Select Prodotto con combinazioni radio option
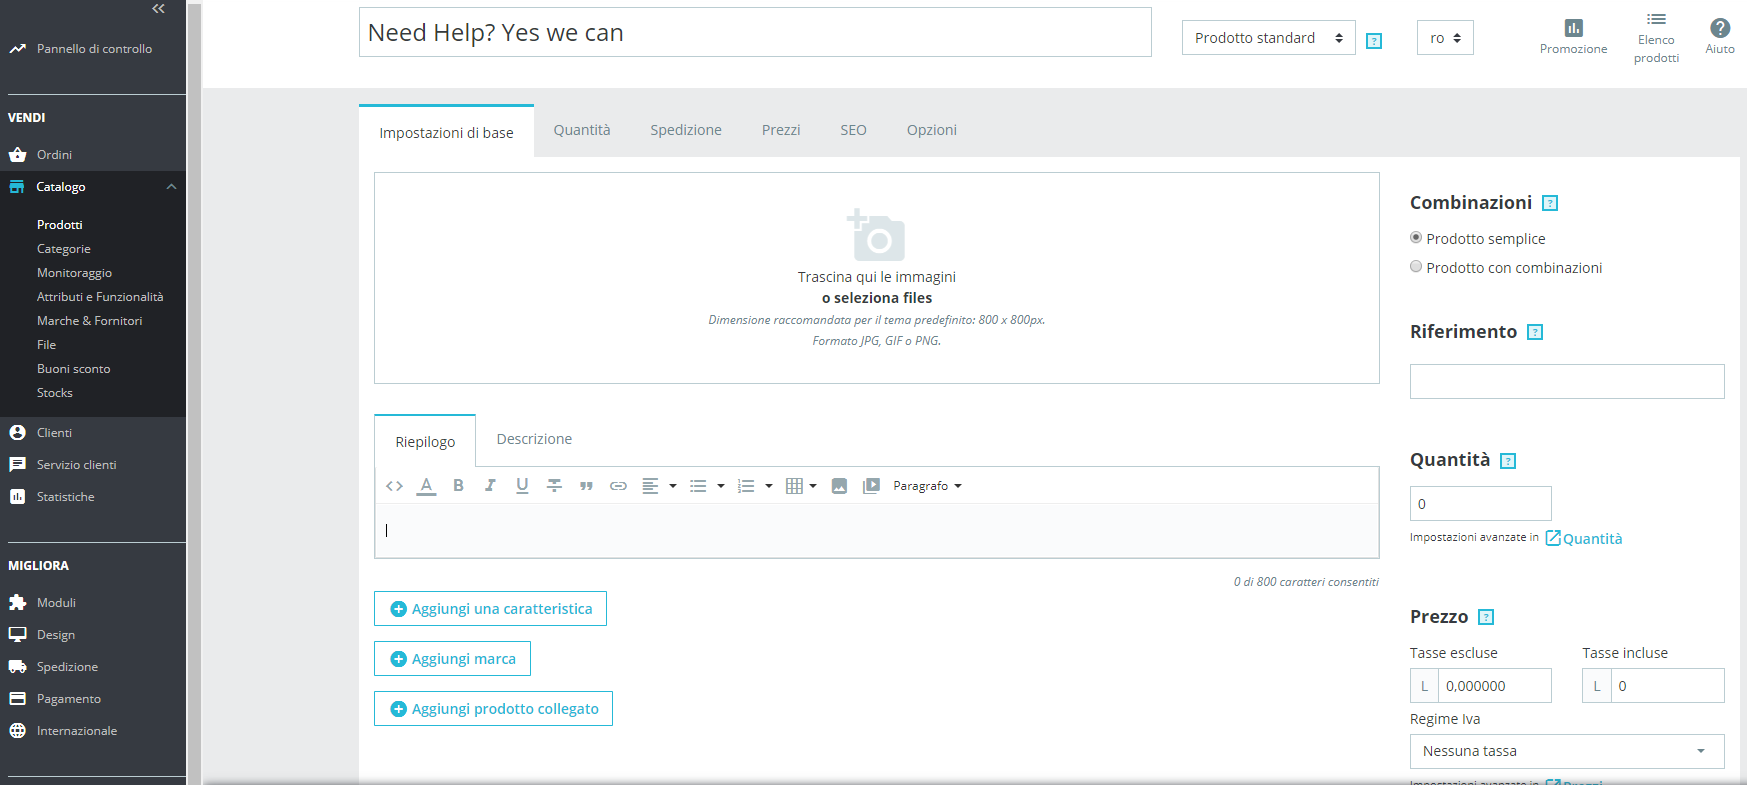Image resolution: width=1747 pixels, height=785 pixels. click(1416, 267)
